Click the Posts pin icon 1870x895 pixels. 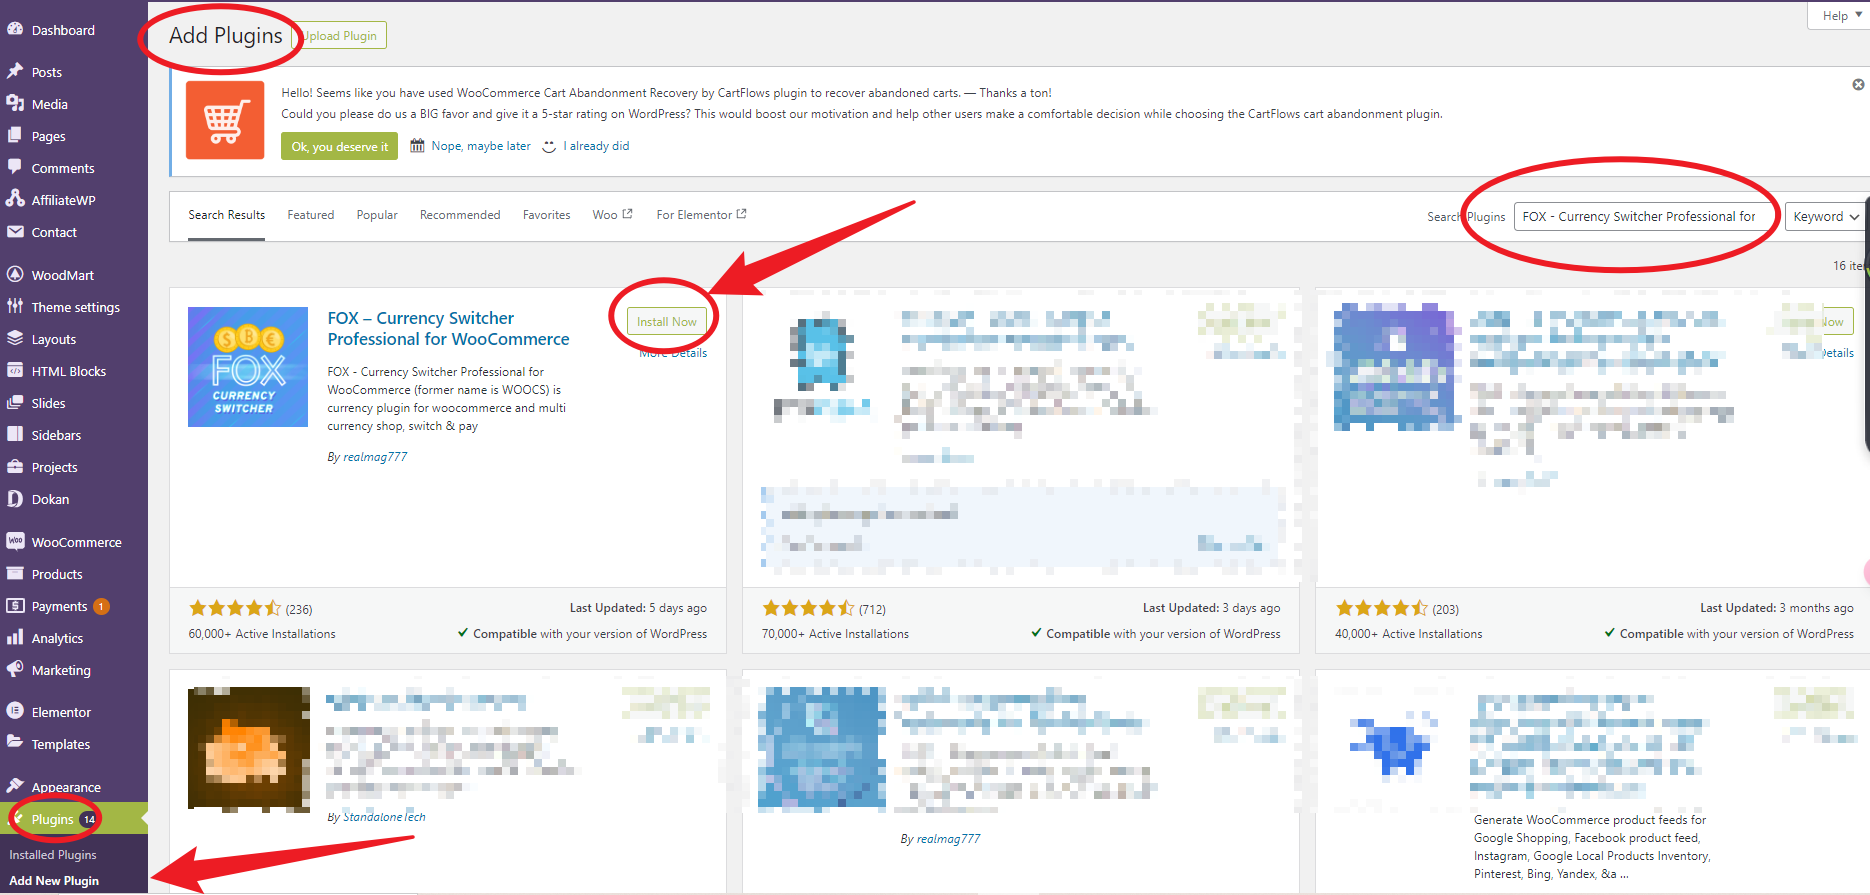(x=15, y=72)
